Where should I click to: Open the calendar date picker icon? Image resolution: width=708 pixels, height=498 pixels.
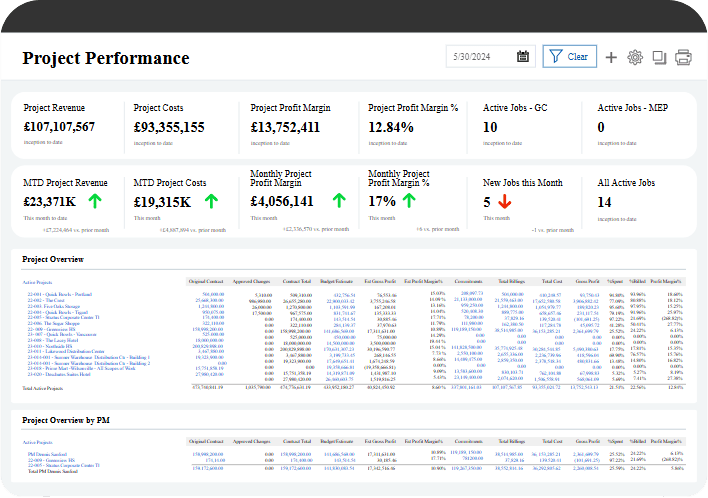[522, 56]
